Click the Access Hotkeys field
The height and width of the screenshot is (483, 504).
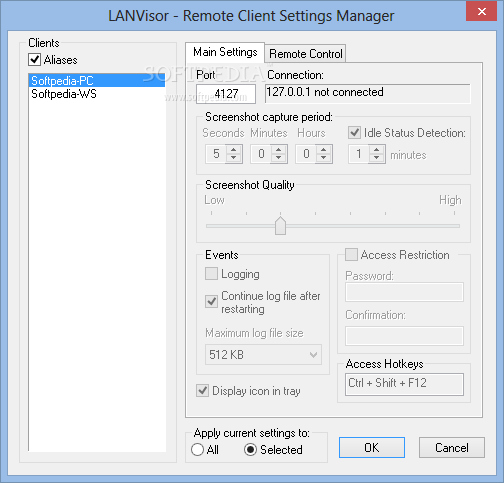coord(404,384)
